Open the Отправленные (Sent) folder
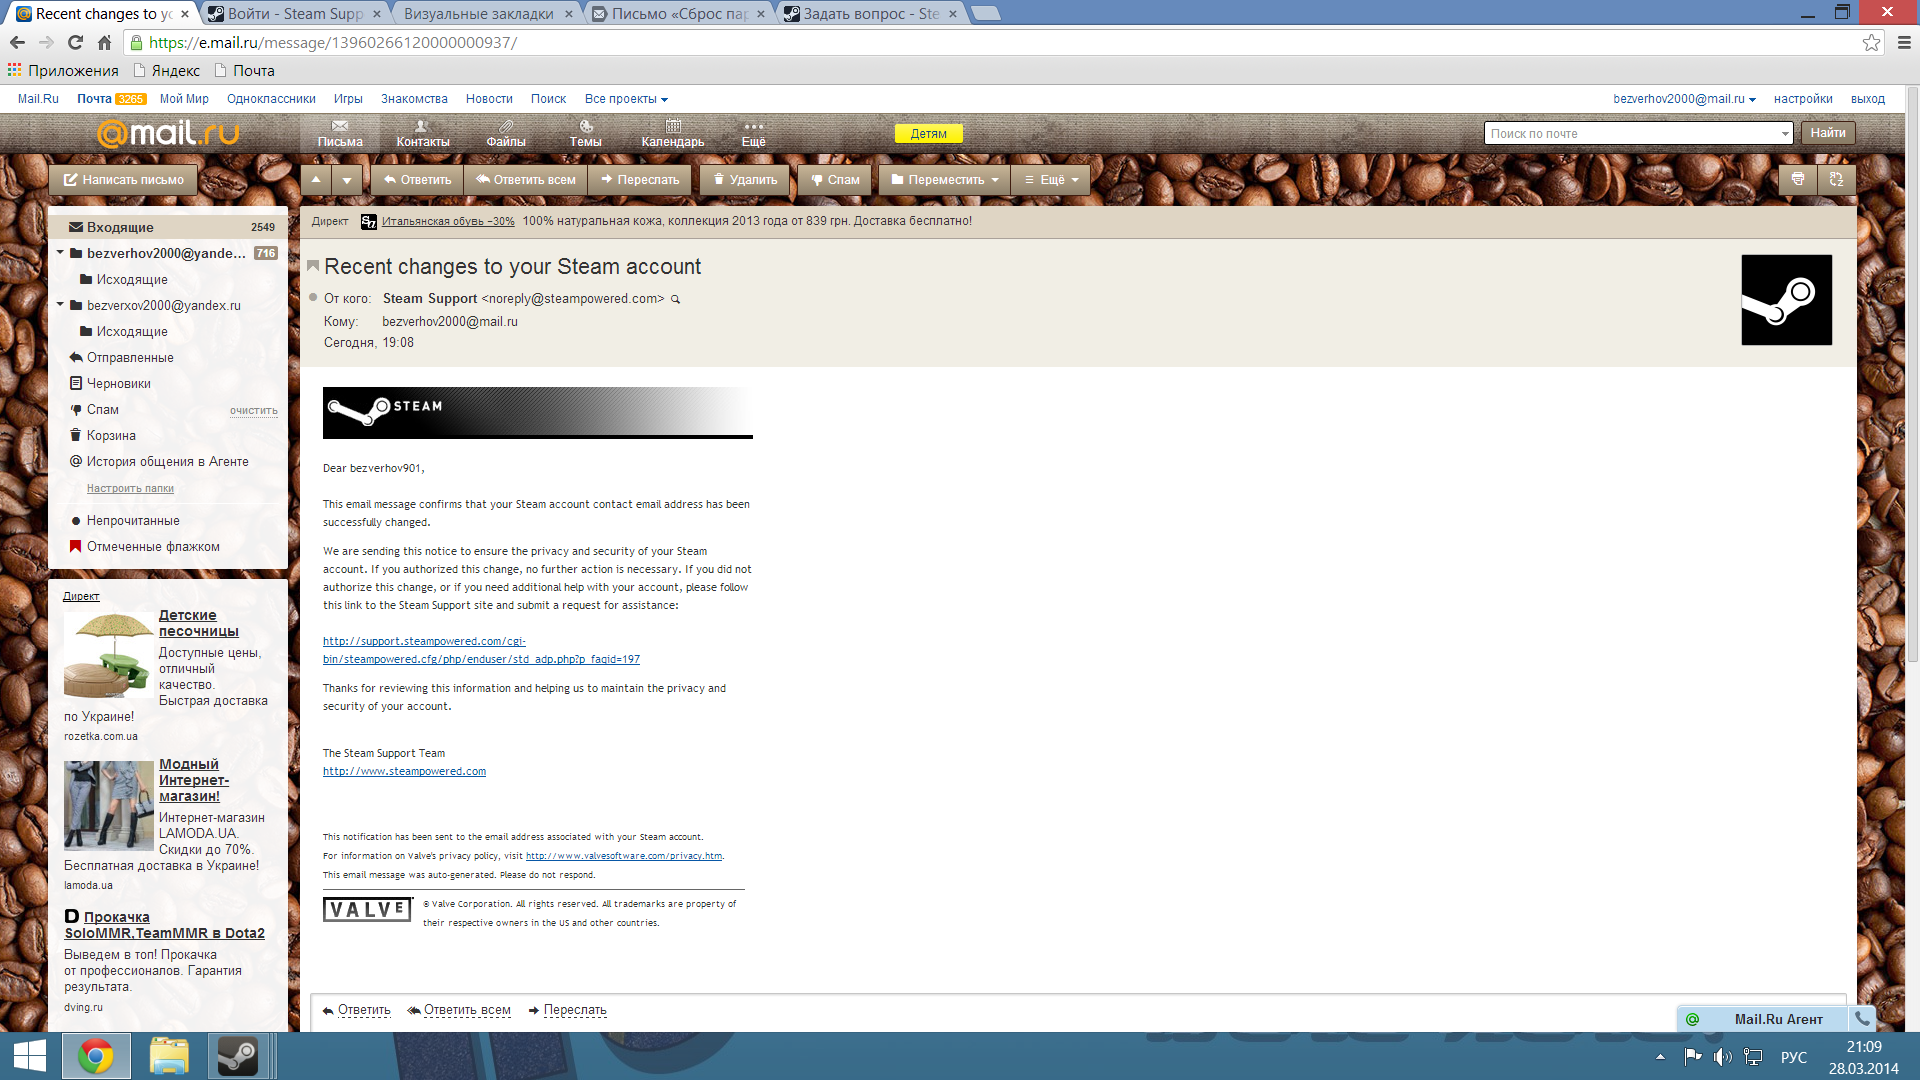 pos(129,357)
